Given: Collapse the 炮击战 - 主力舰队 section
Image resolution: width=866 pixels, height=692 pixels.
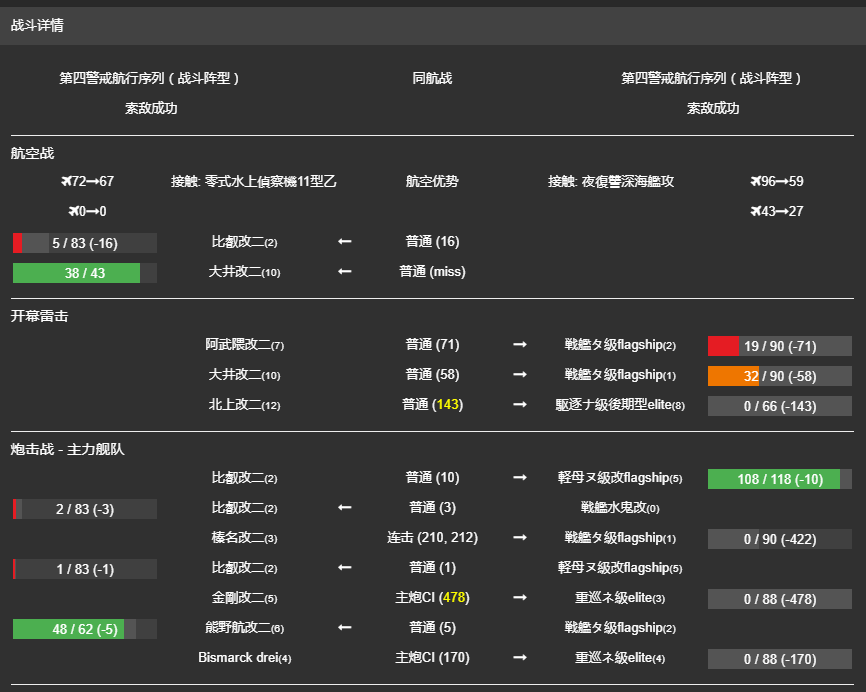Looking at the screenshot, I should tap(67, 450).
